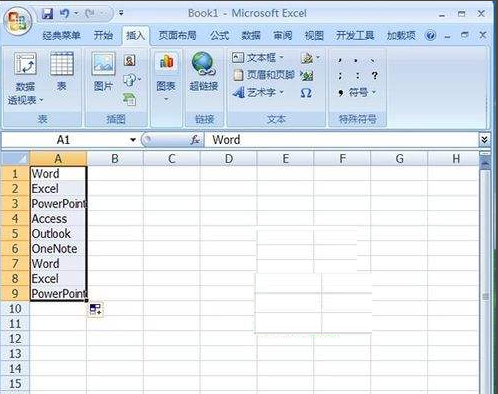Insert a text box (文本框)

click(257, 58)
